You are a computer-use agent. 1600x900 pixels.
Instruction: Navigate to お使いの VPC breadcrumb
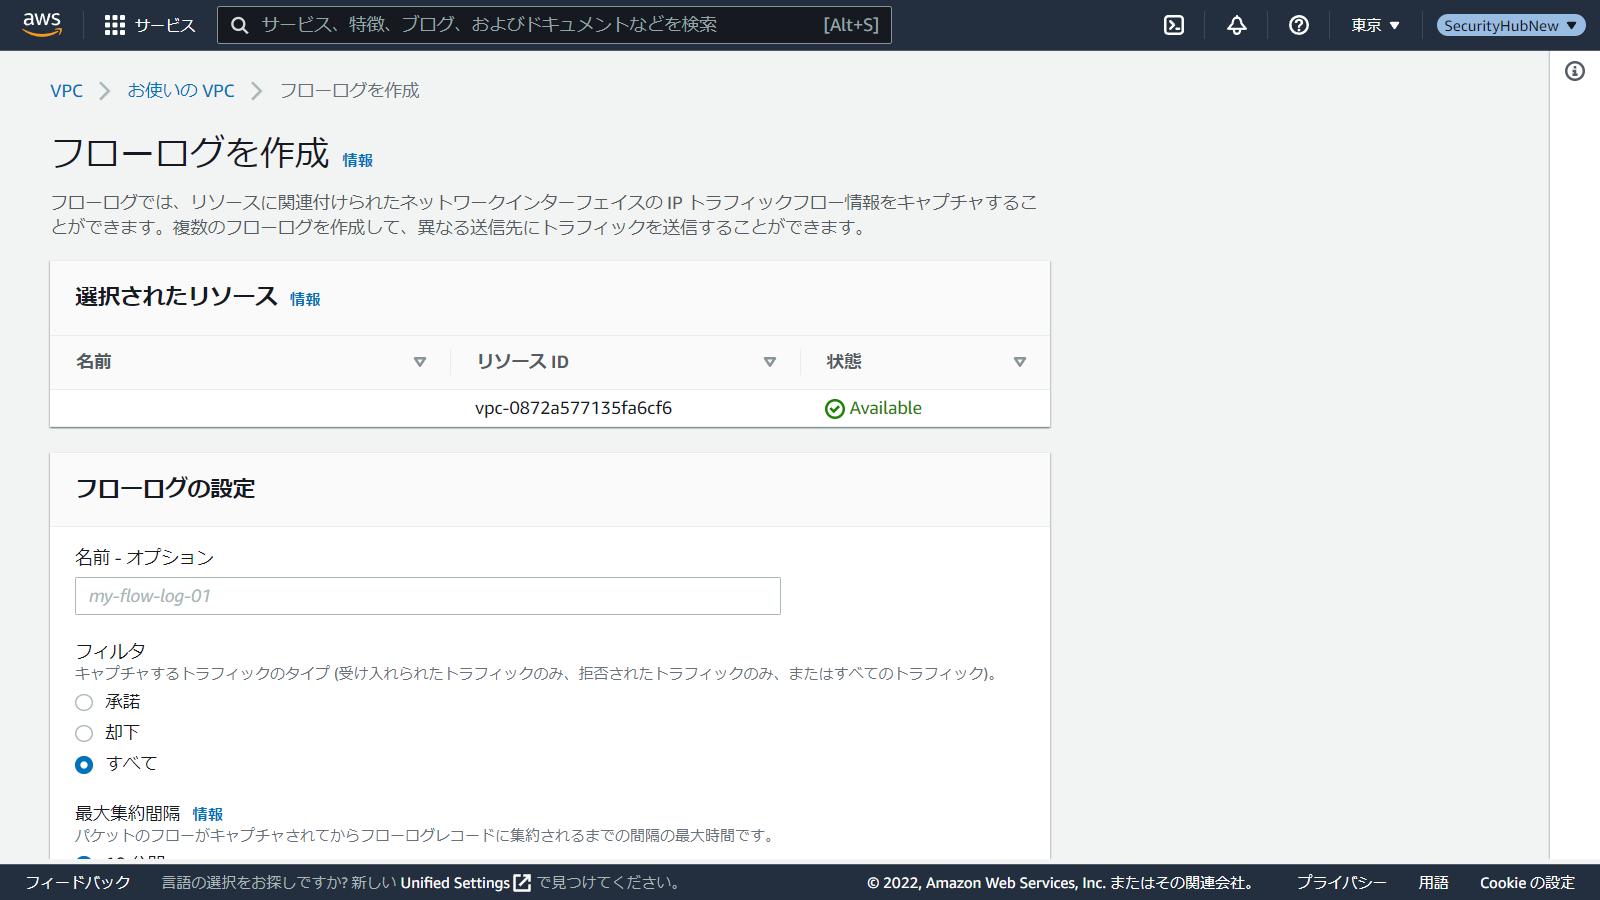coord(181,91)
